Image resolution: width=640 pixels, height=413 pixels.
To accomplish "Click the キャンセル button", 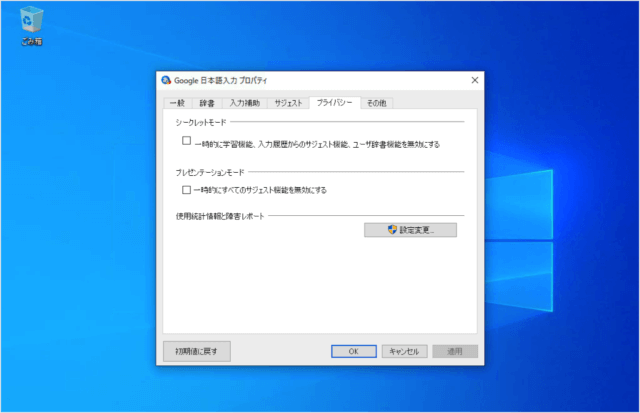I will 404,351.
